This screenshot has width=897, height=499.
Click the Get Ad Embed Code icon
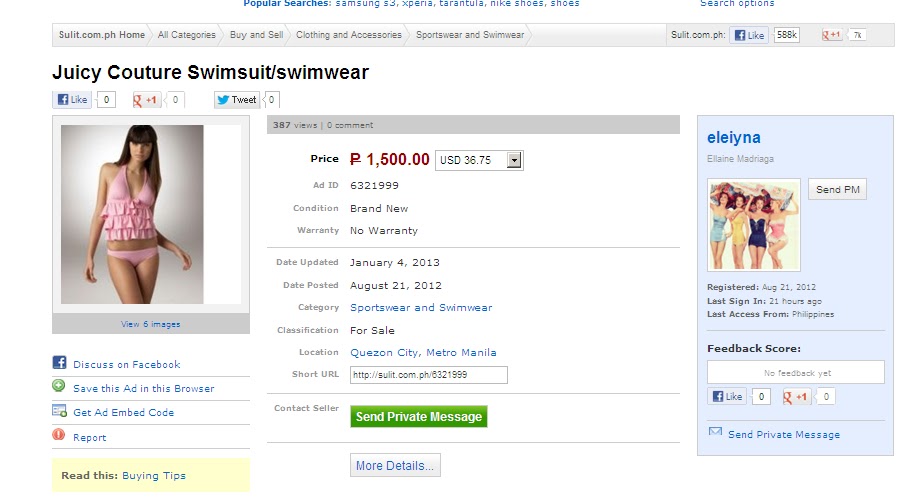click(59, 410)
